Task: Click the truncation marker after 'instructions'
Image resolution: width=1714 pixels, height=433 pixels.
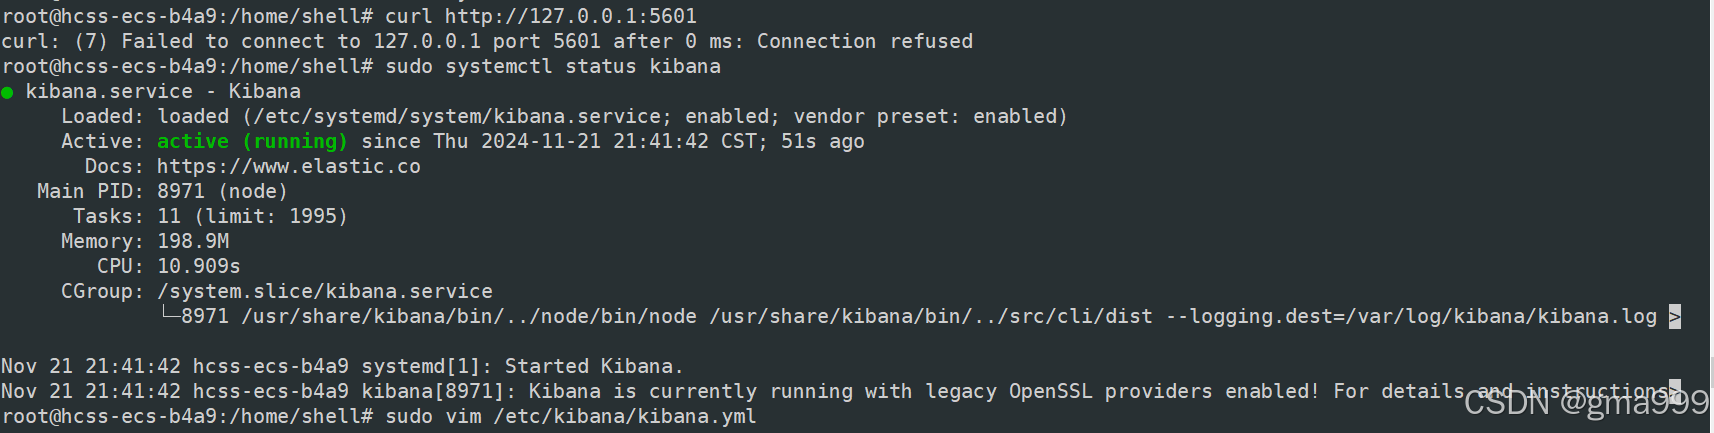Action: point(1674,391)
